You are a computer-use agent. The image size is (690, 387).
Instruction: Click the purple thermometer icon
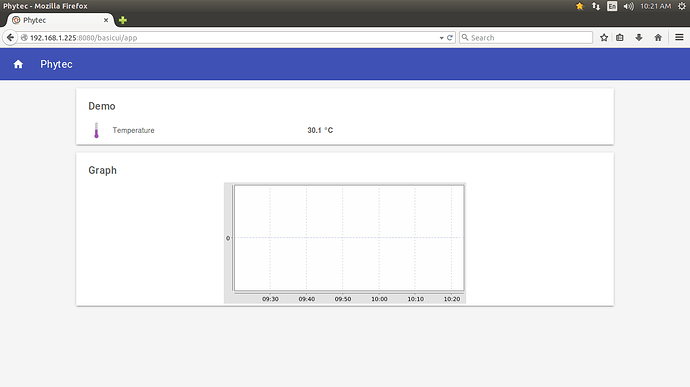coord(96,130)
